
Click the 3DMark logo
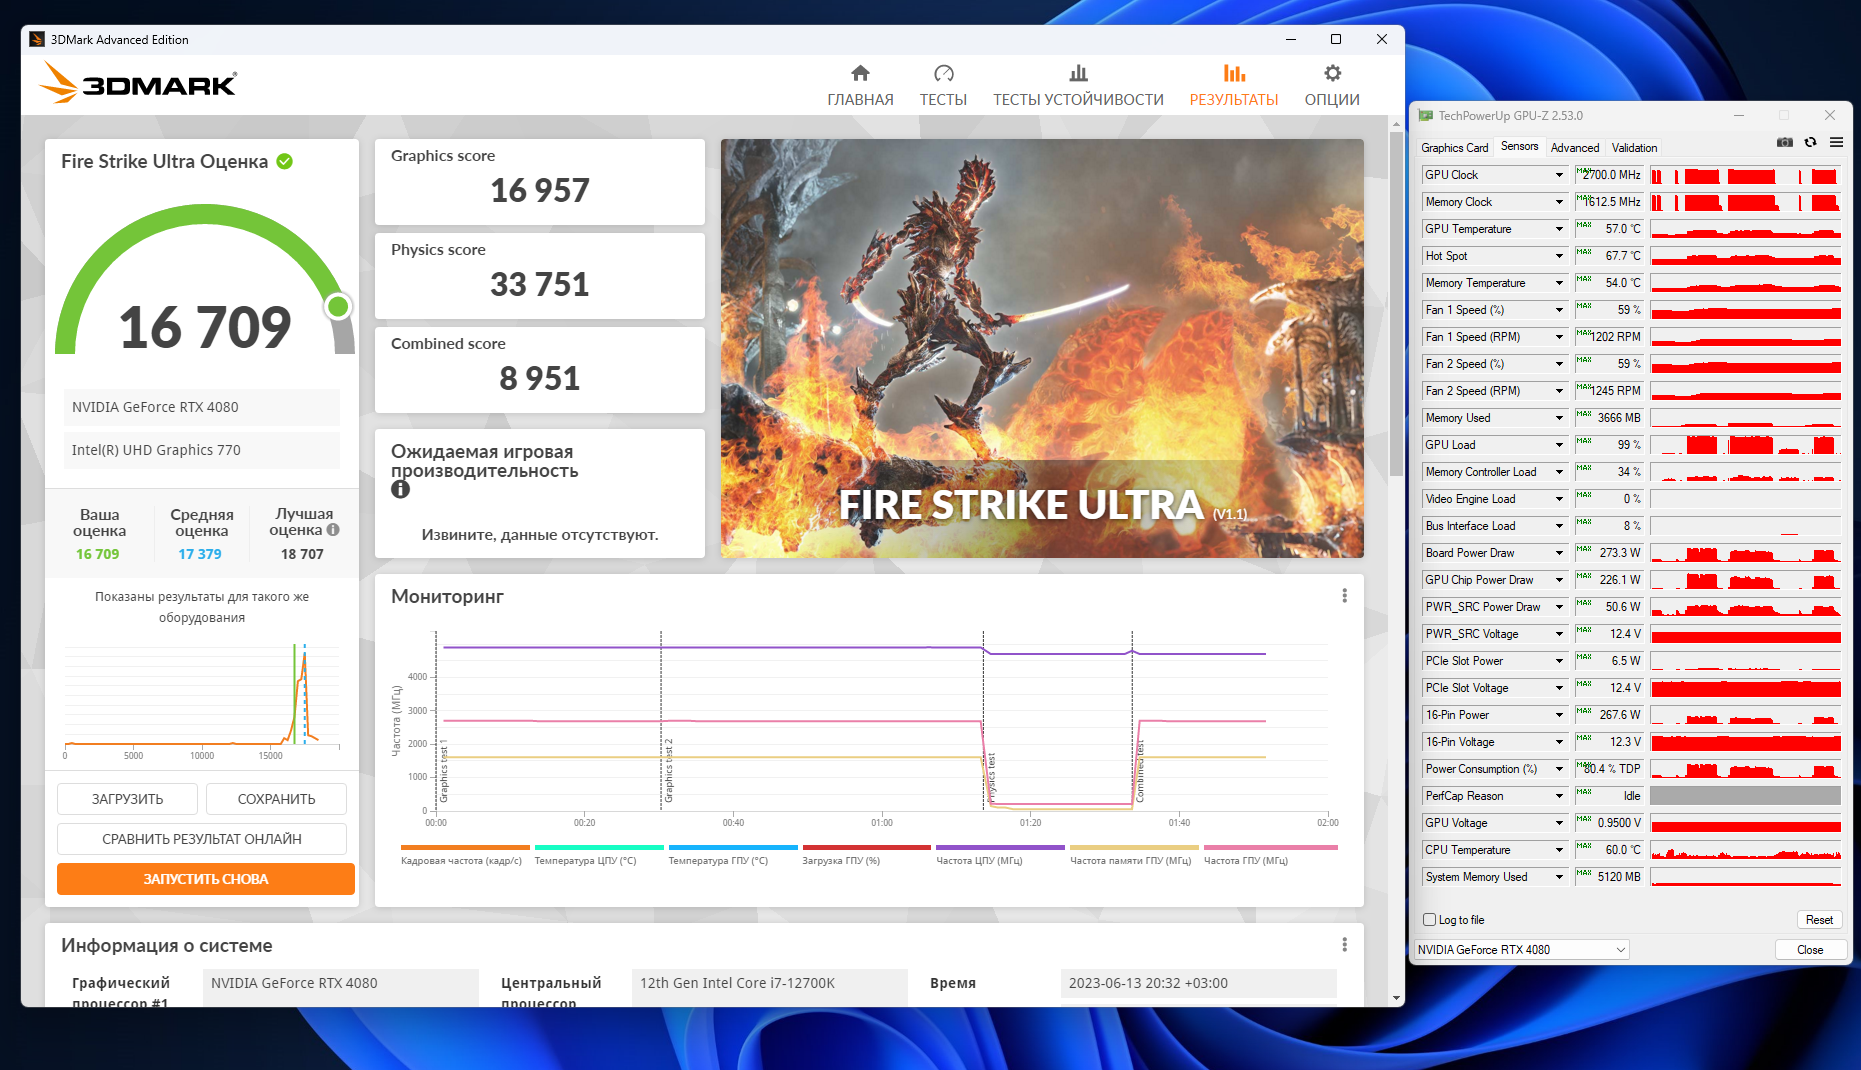point(138,83)
